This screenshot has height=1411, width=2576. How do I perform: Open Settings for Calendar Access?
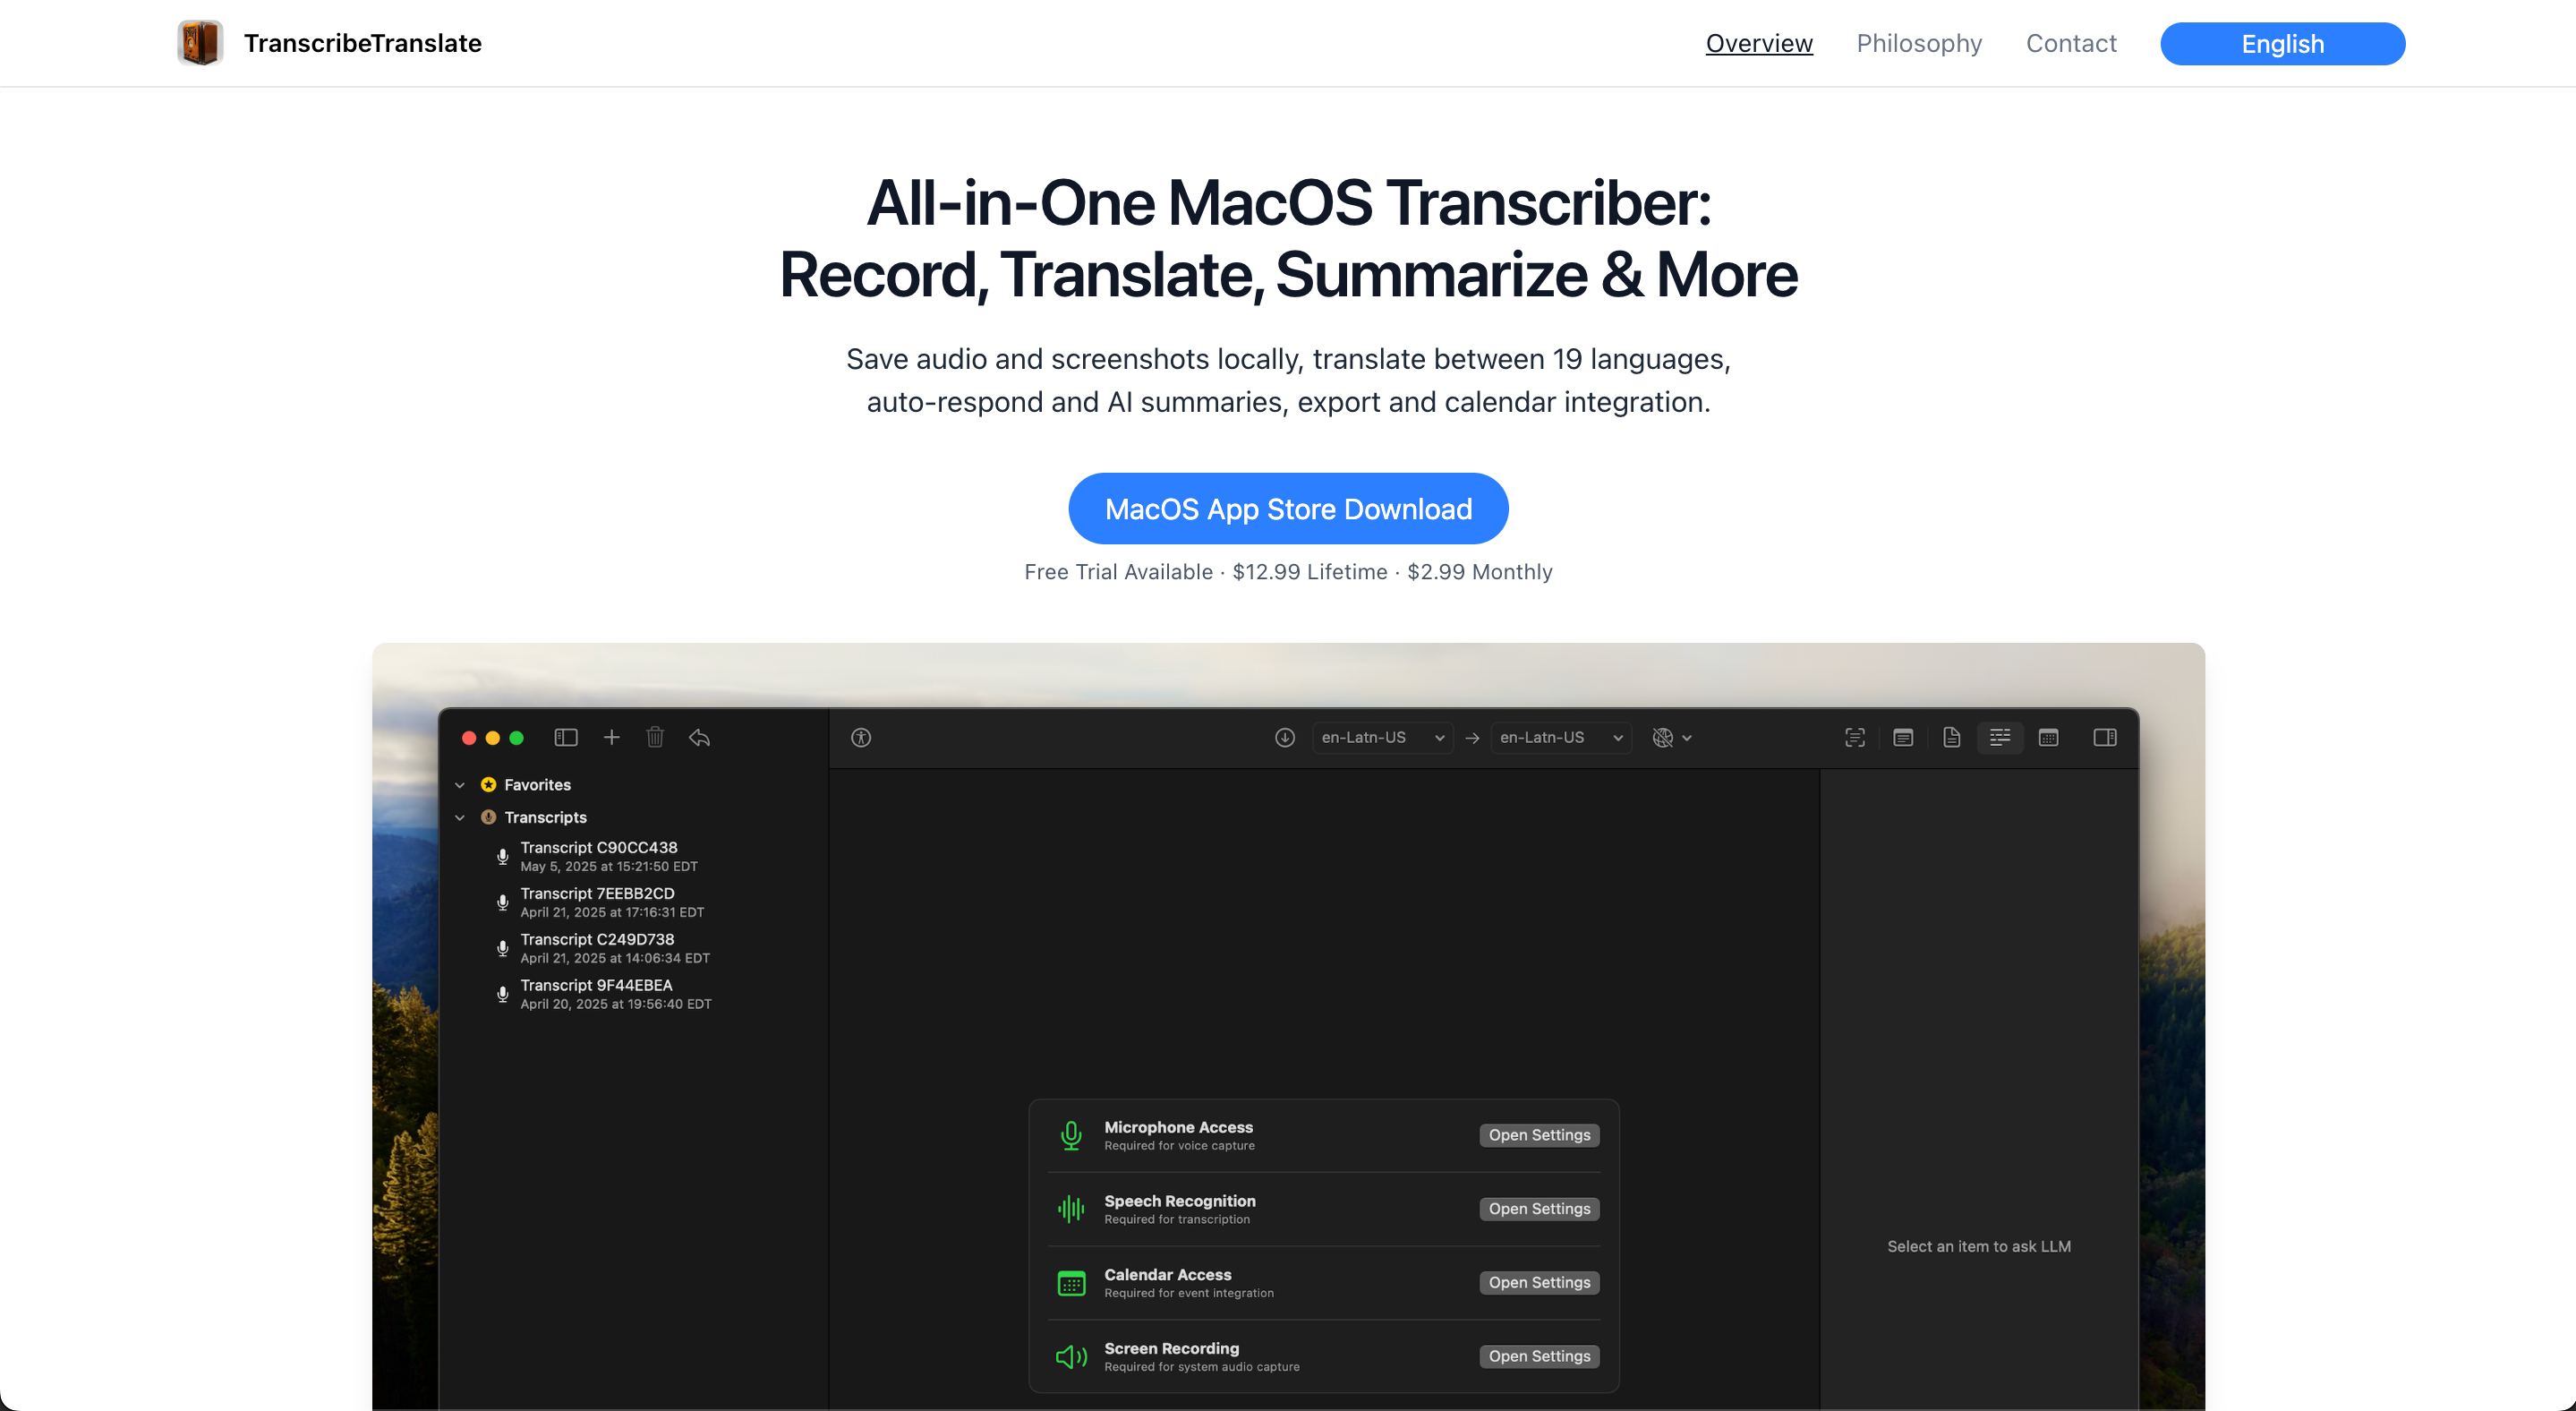(x=1539, y=1283)
